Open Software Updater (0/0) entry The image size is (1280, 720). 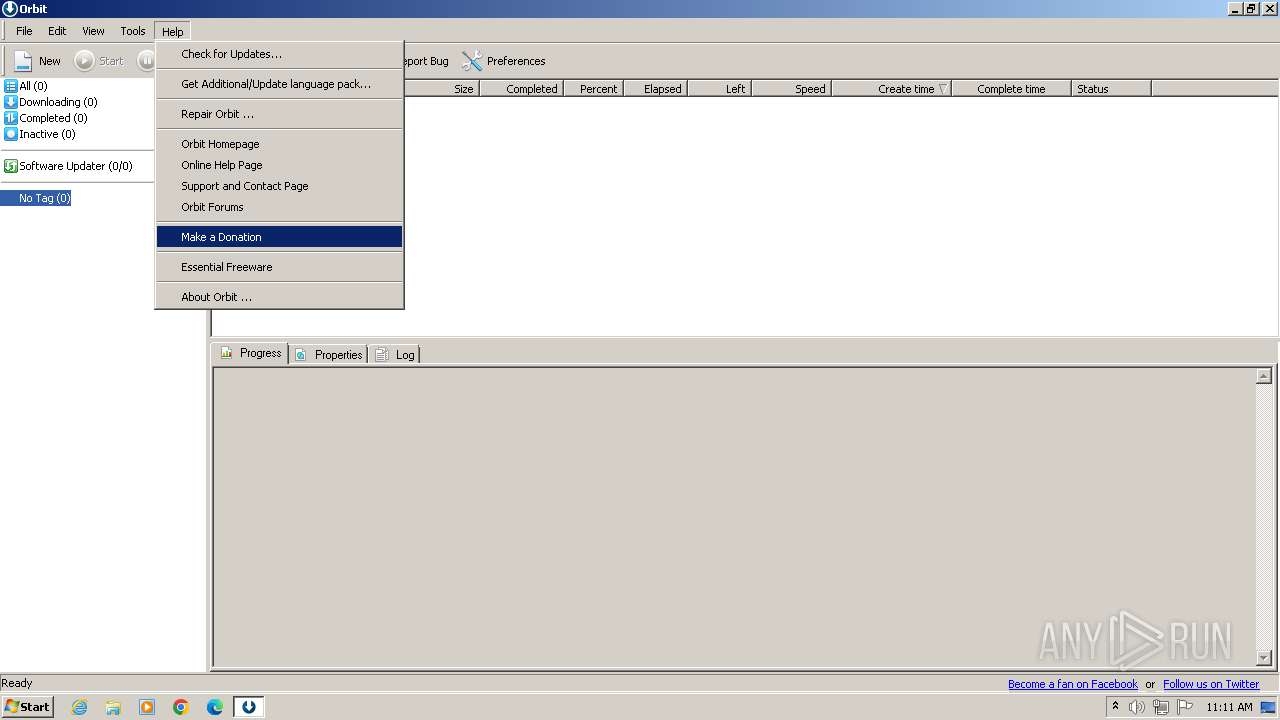(68, 166)
